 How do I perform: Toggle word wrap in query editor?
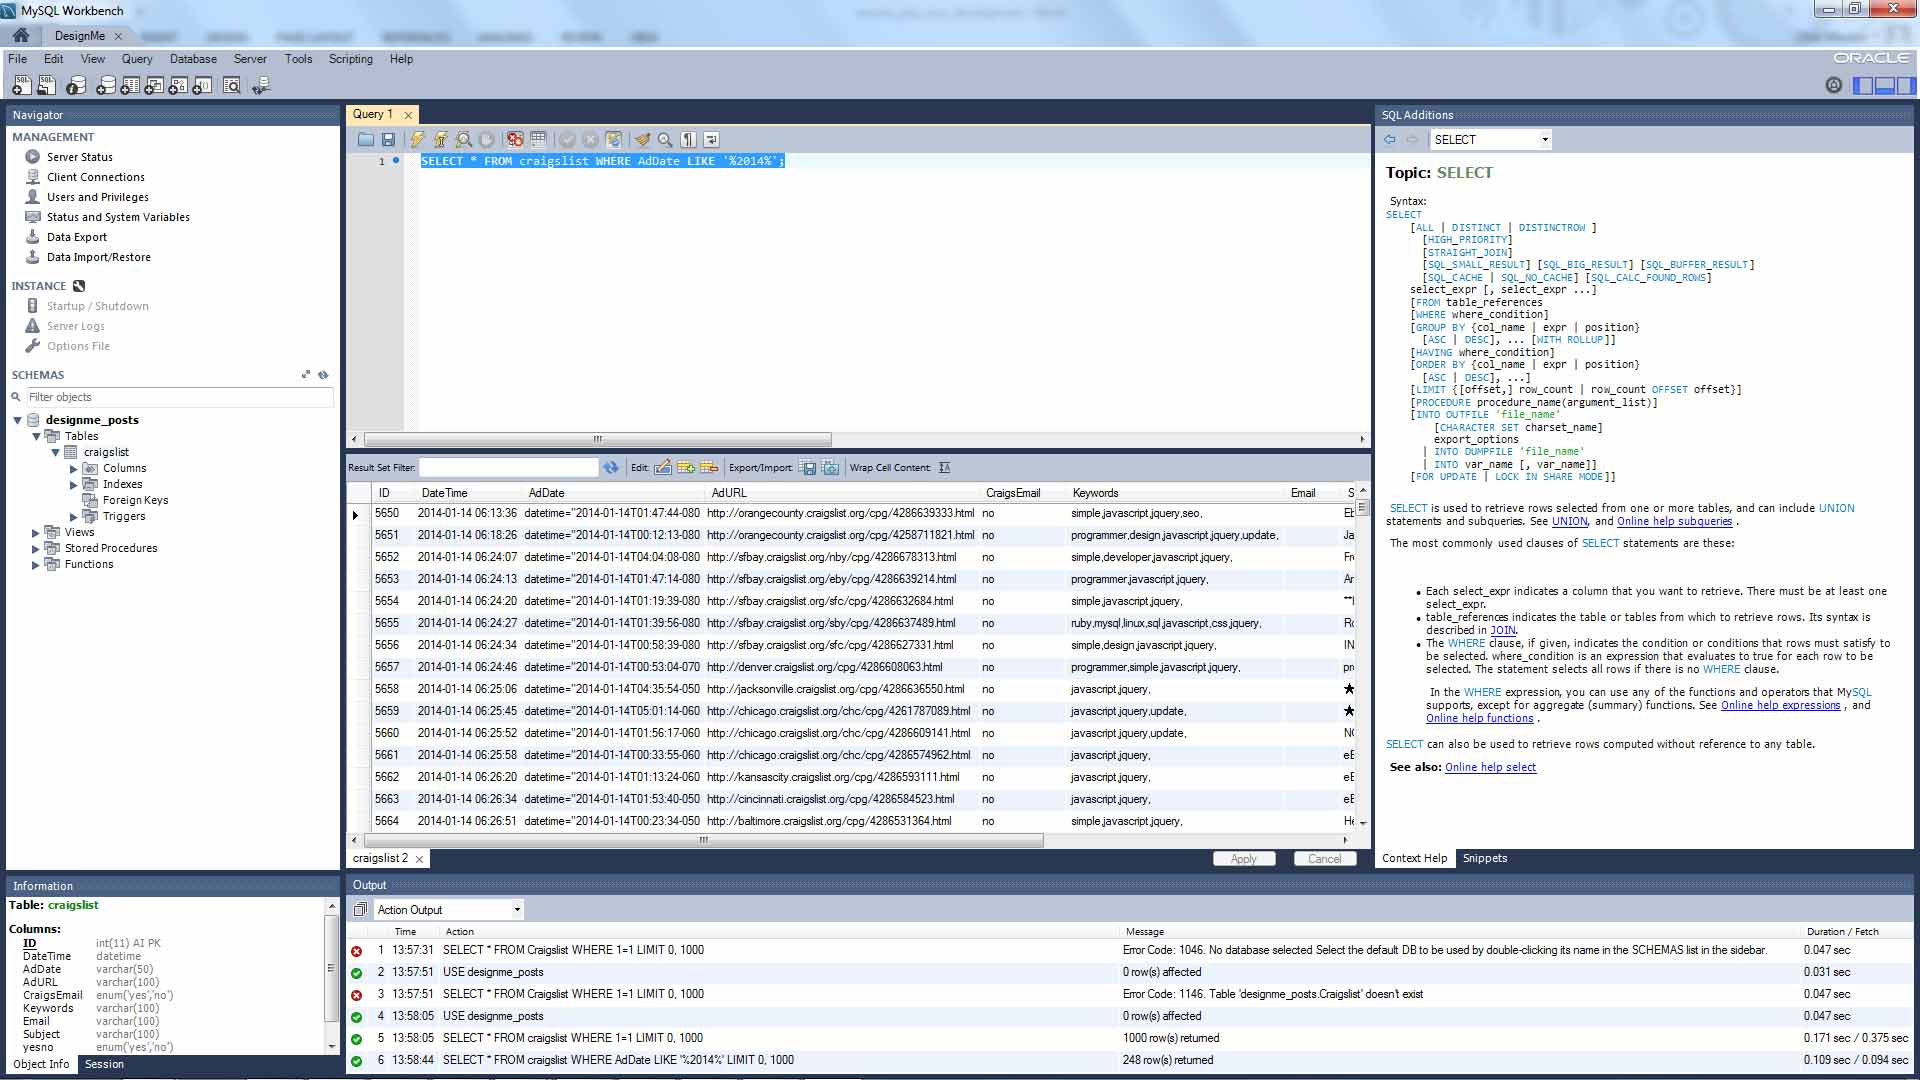pos(711,140)
